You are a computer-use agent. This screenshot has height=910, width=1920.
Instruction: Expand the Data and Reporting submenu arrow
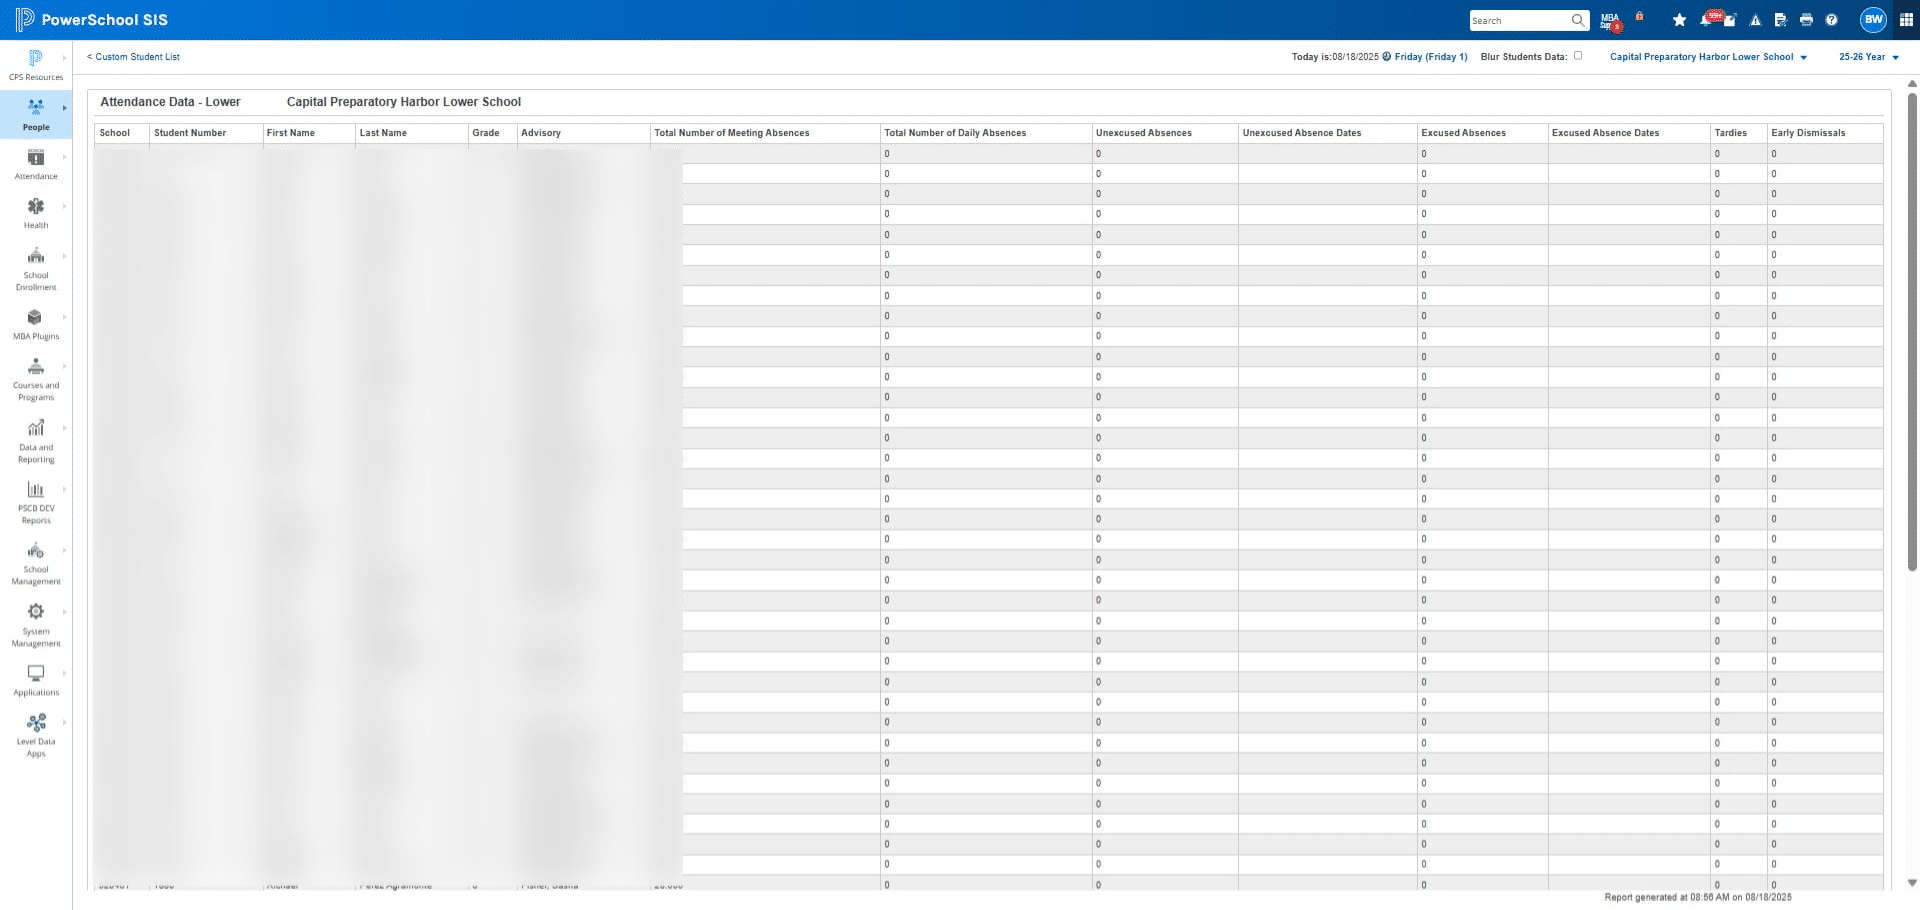(x=65, y=428)
